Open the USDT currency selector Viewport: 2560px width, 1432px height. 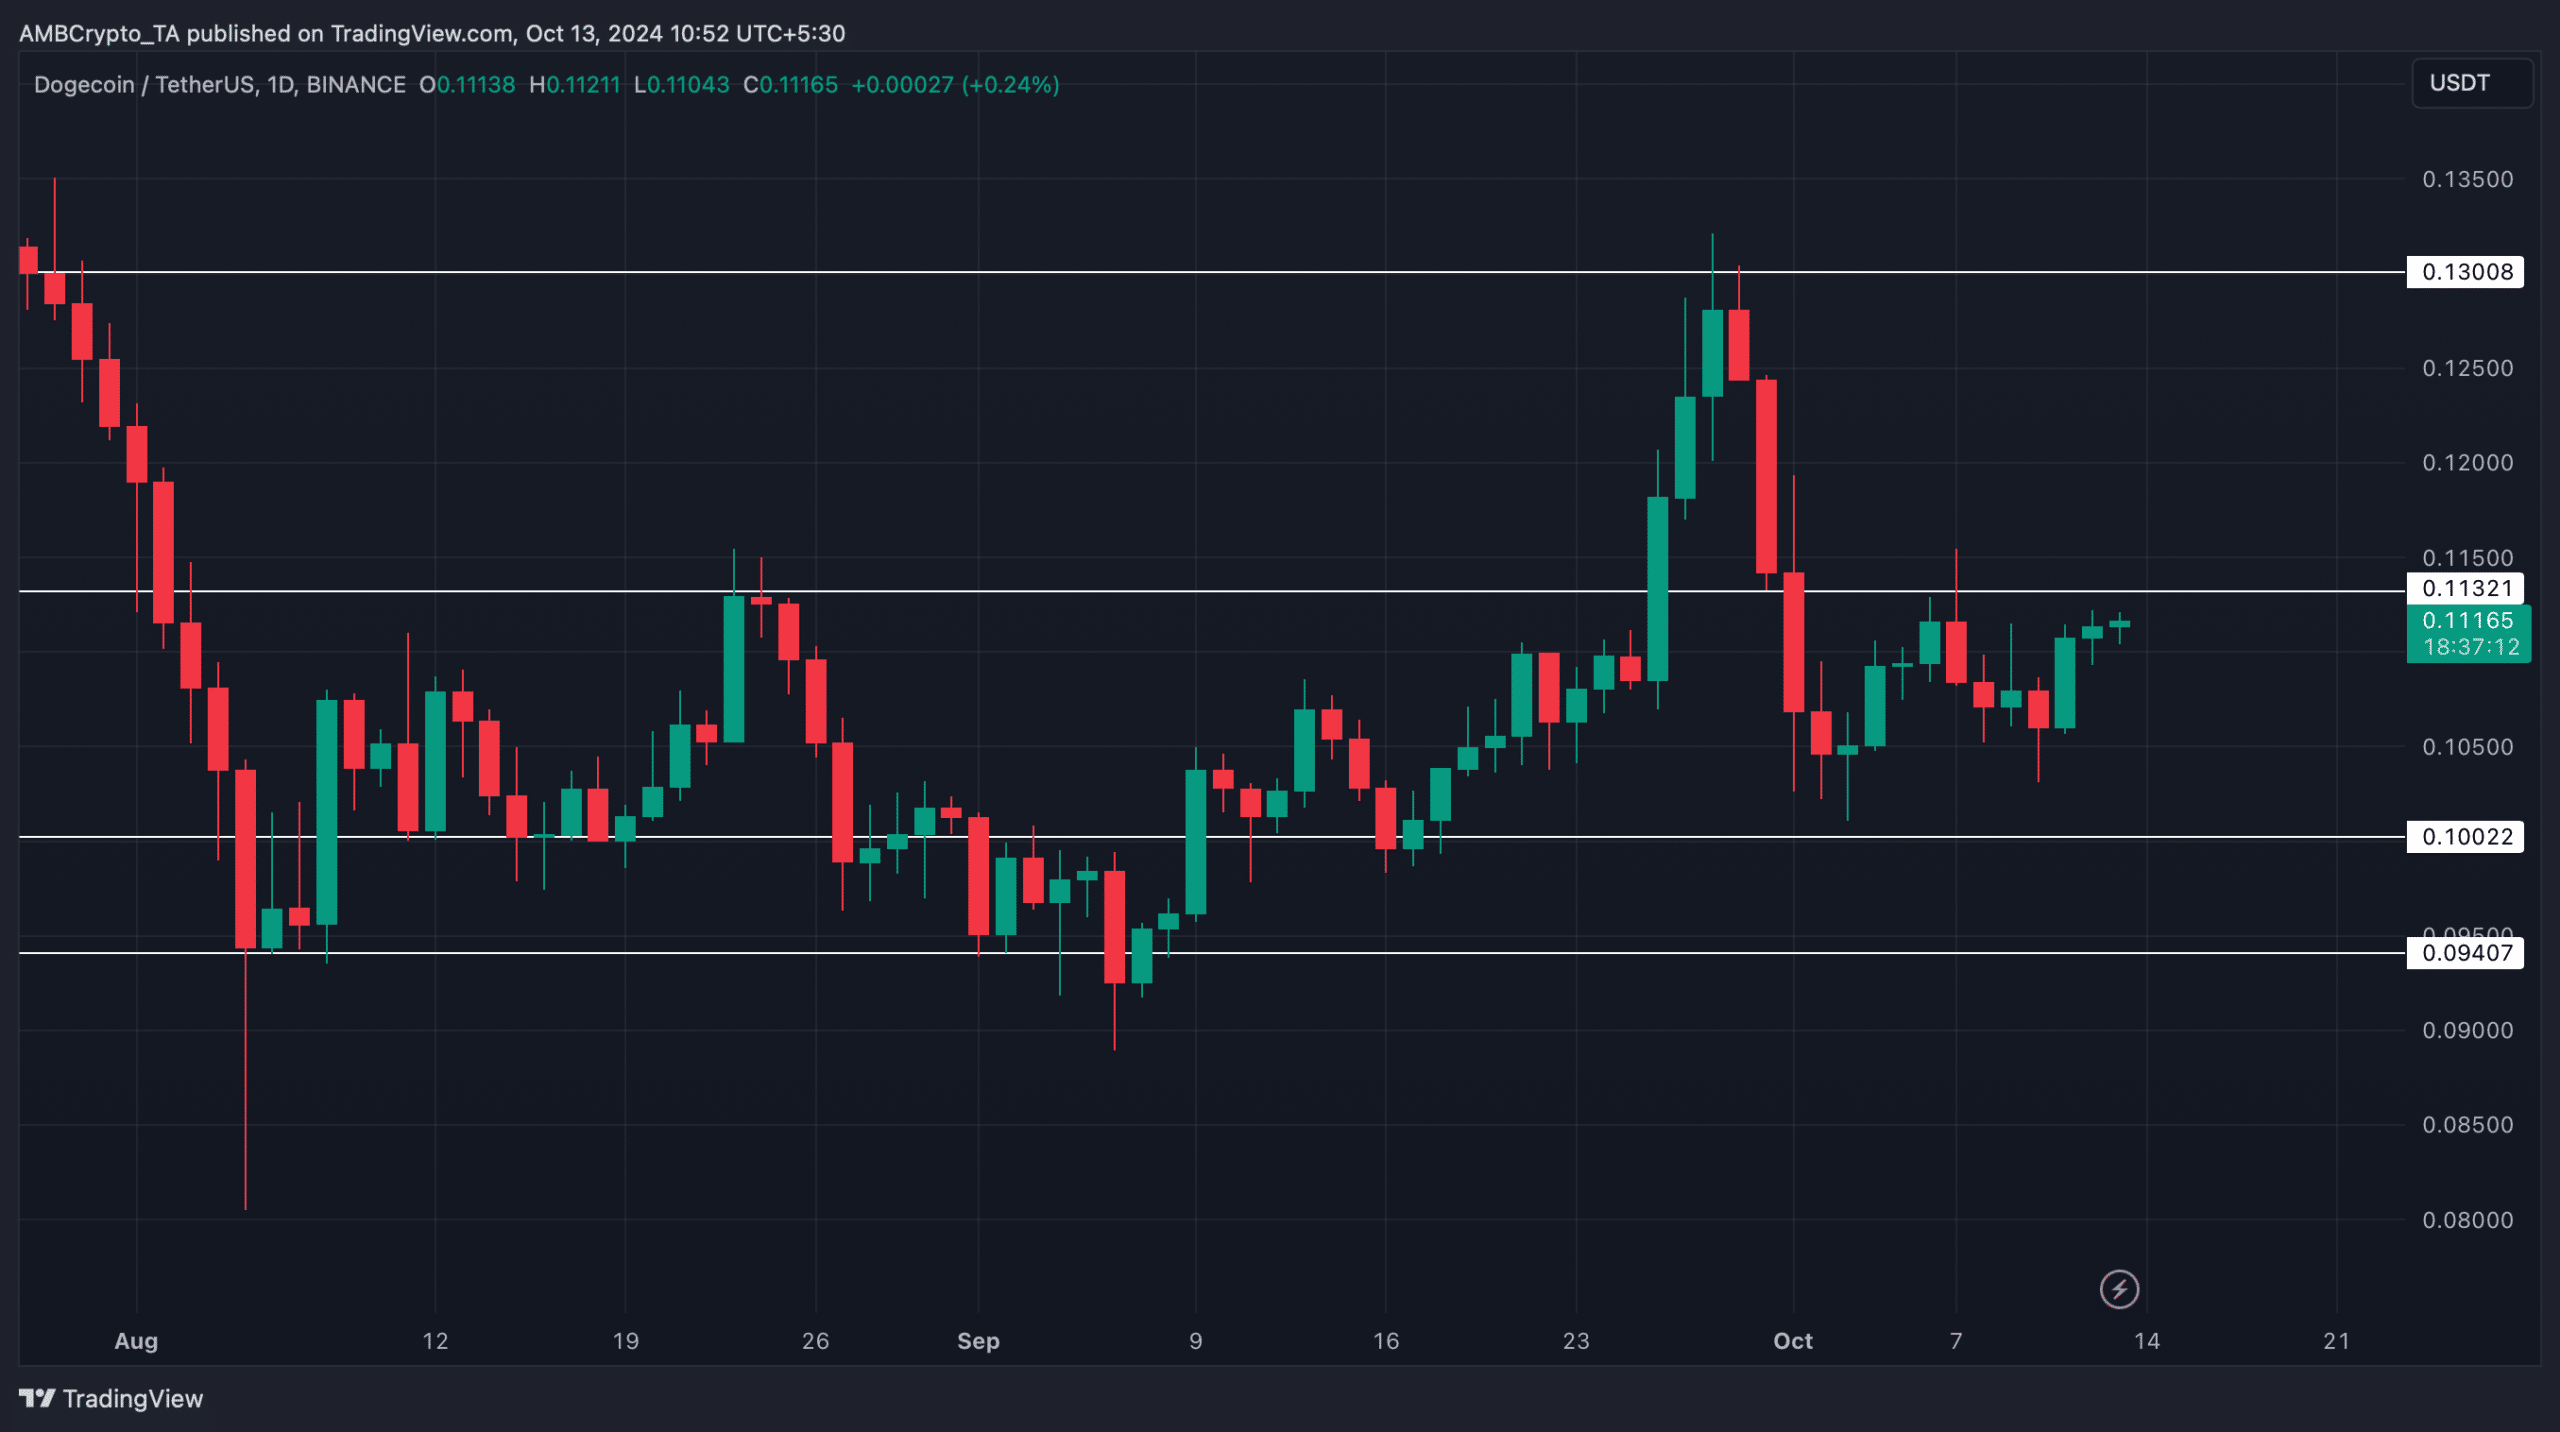coord(2473,83)
